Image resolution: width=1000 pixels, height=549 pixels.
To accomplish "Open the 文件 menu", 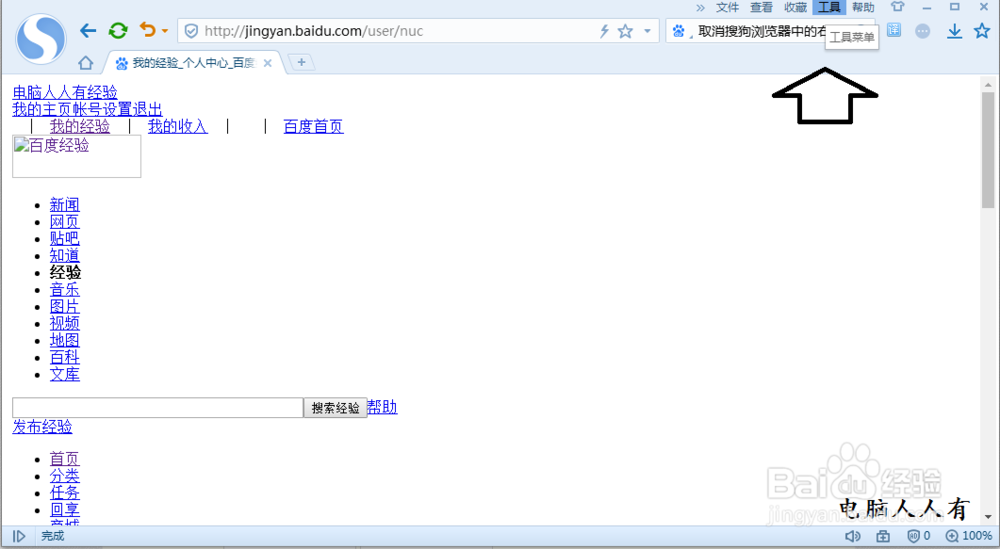I will [x=727, y=7].
